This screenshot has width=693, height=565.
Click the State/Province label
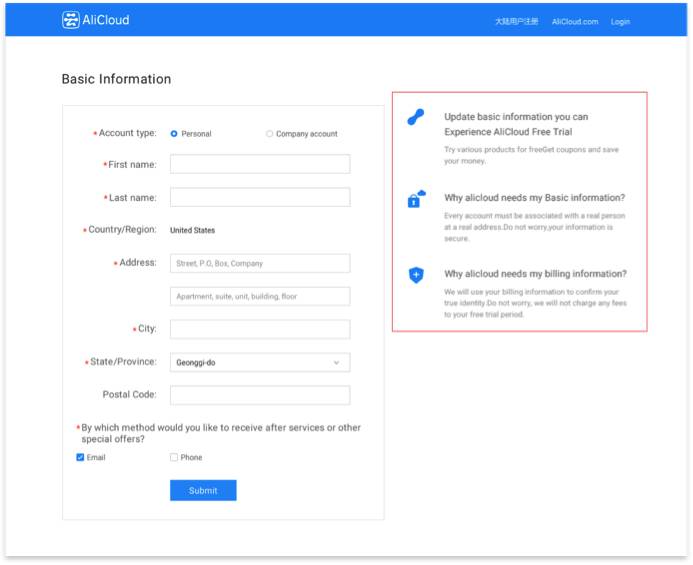(x=123, y=362)
